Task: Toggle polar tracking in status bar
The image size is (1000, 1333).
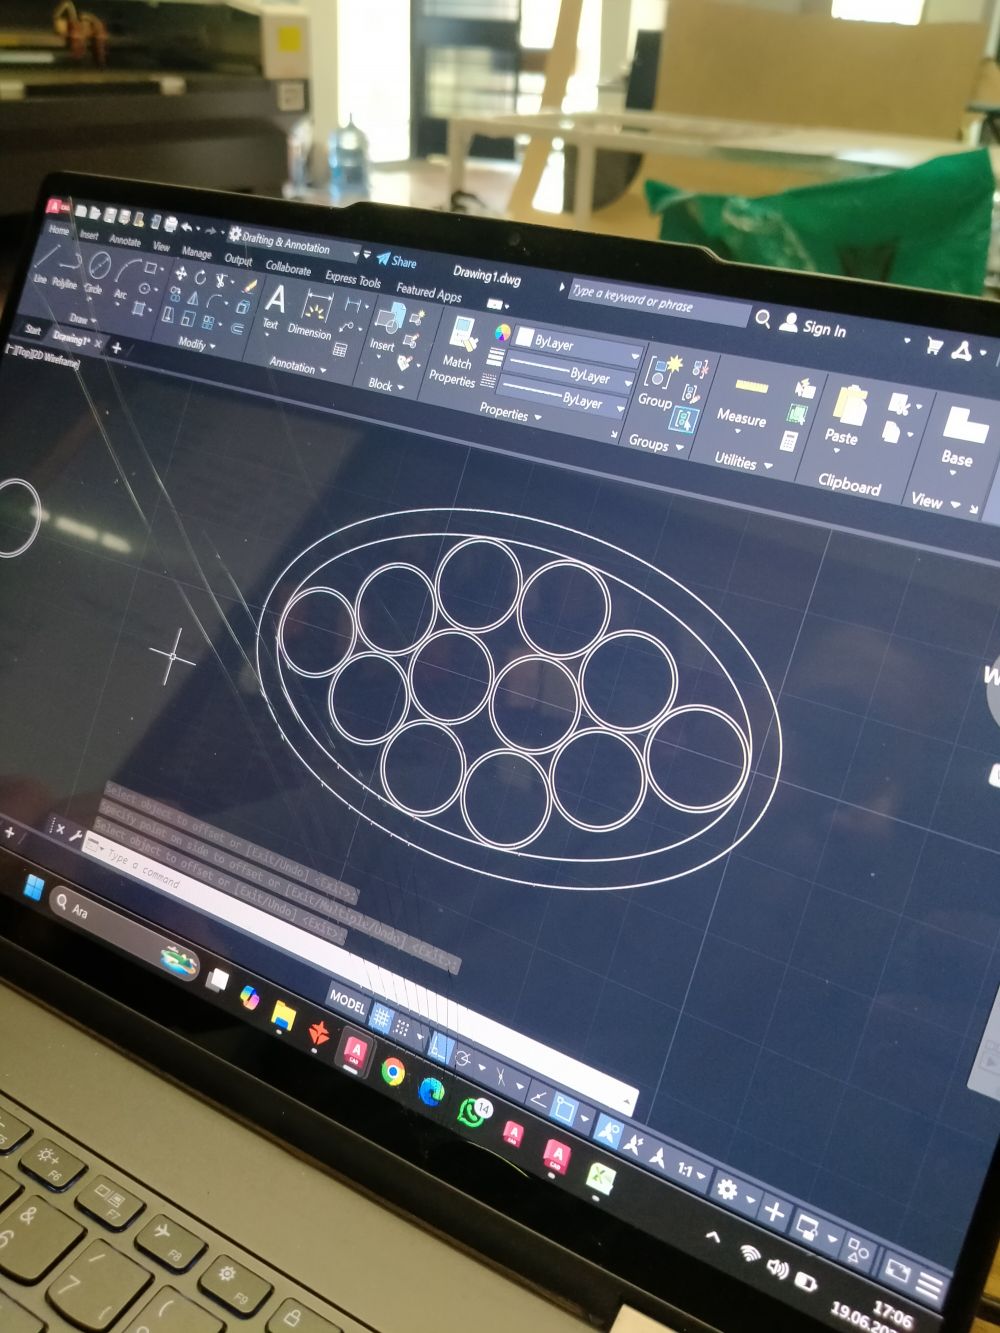Action: click(463, 1057)
